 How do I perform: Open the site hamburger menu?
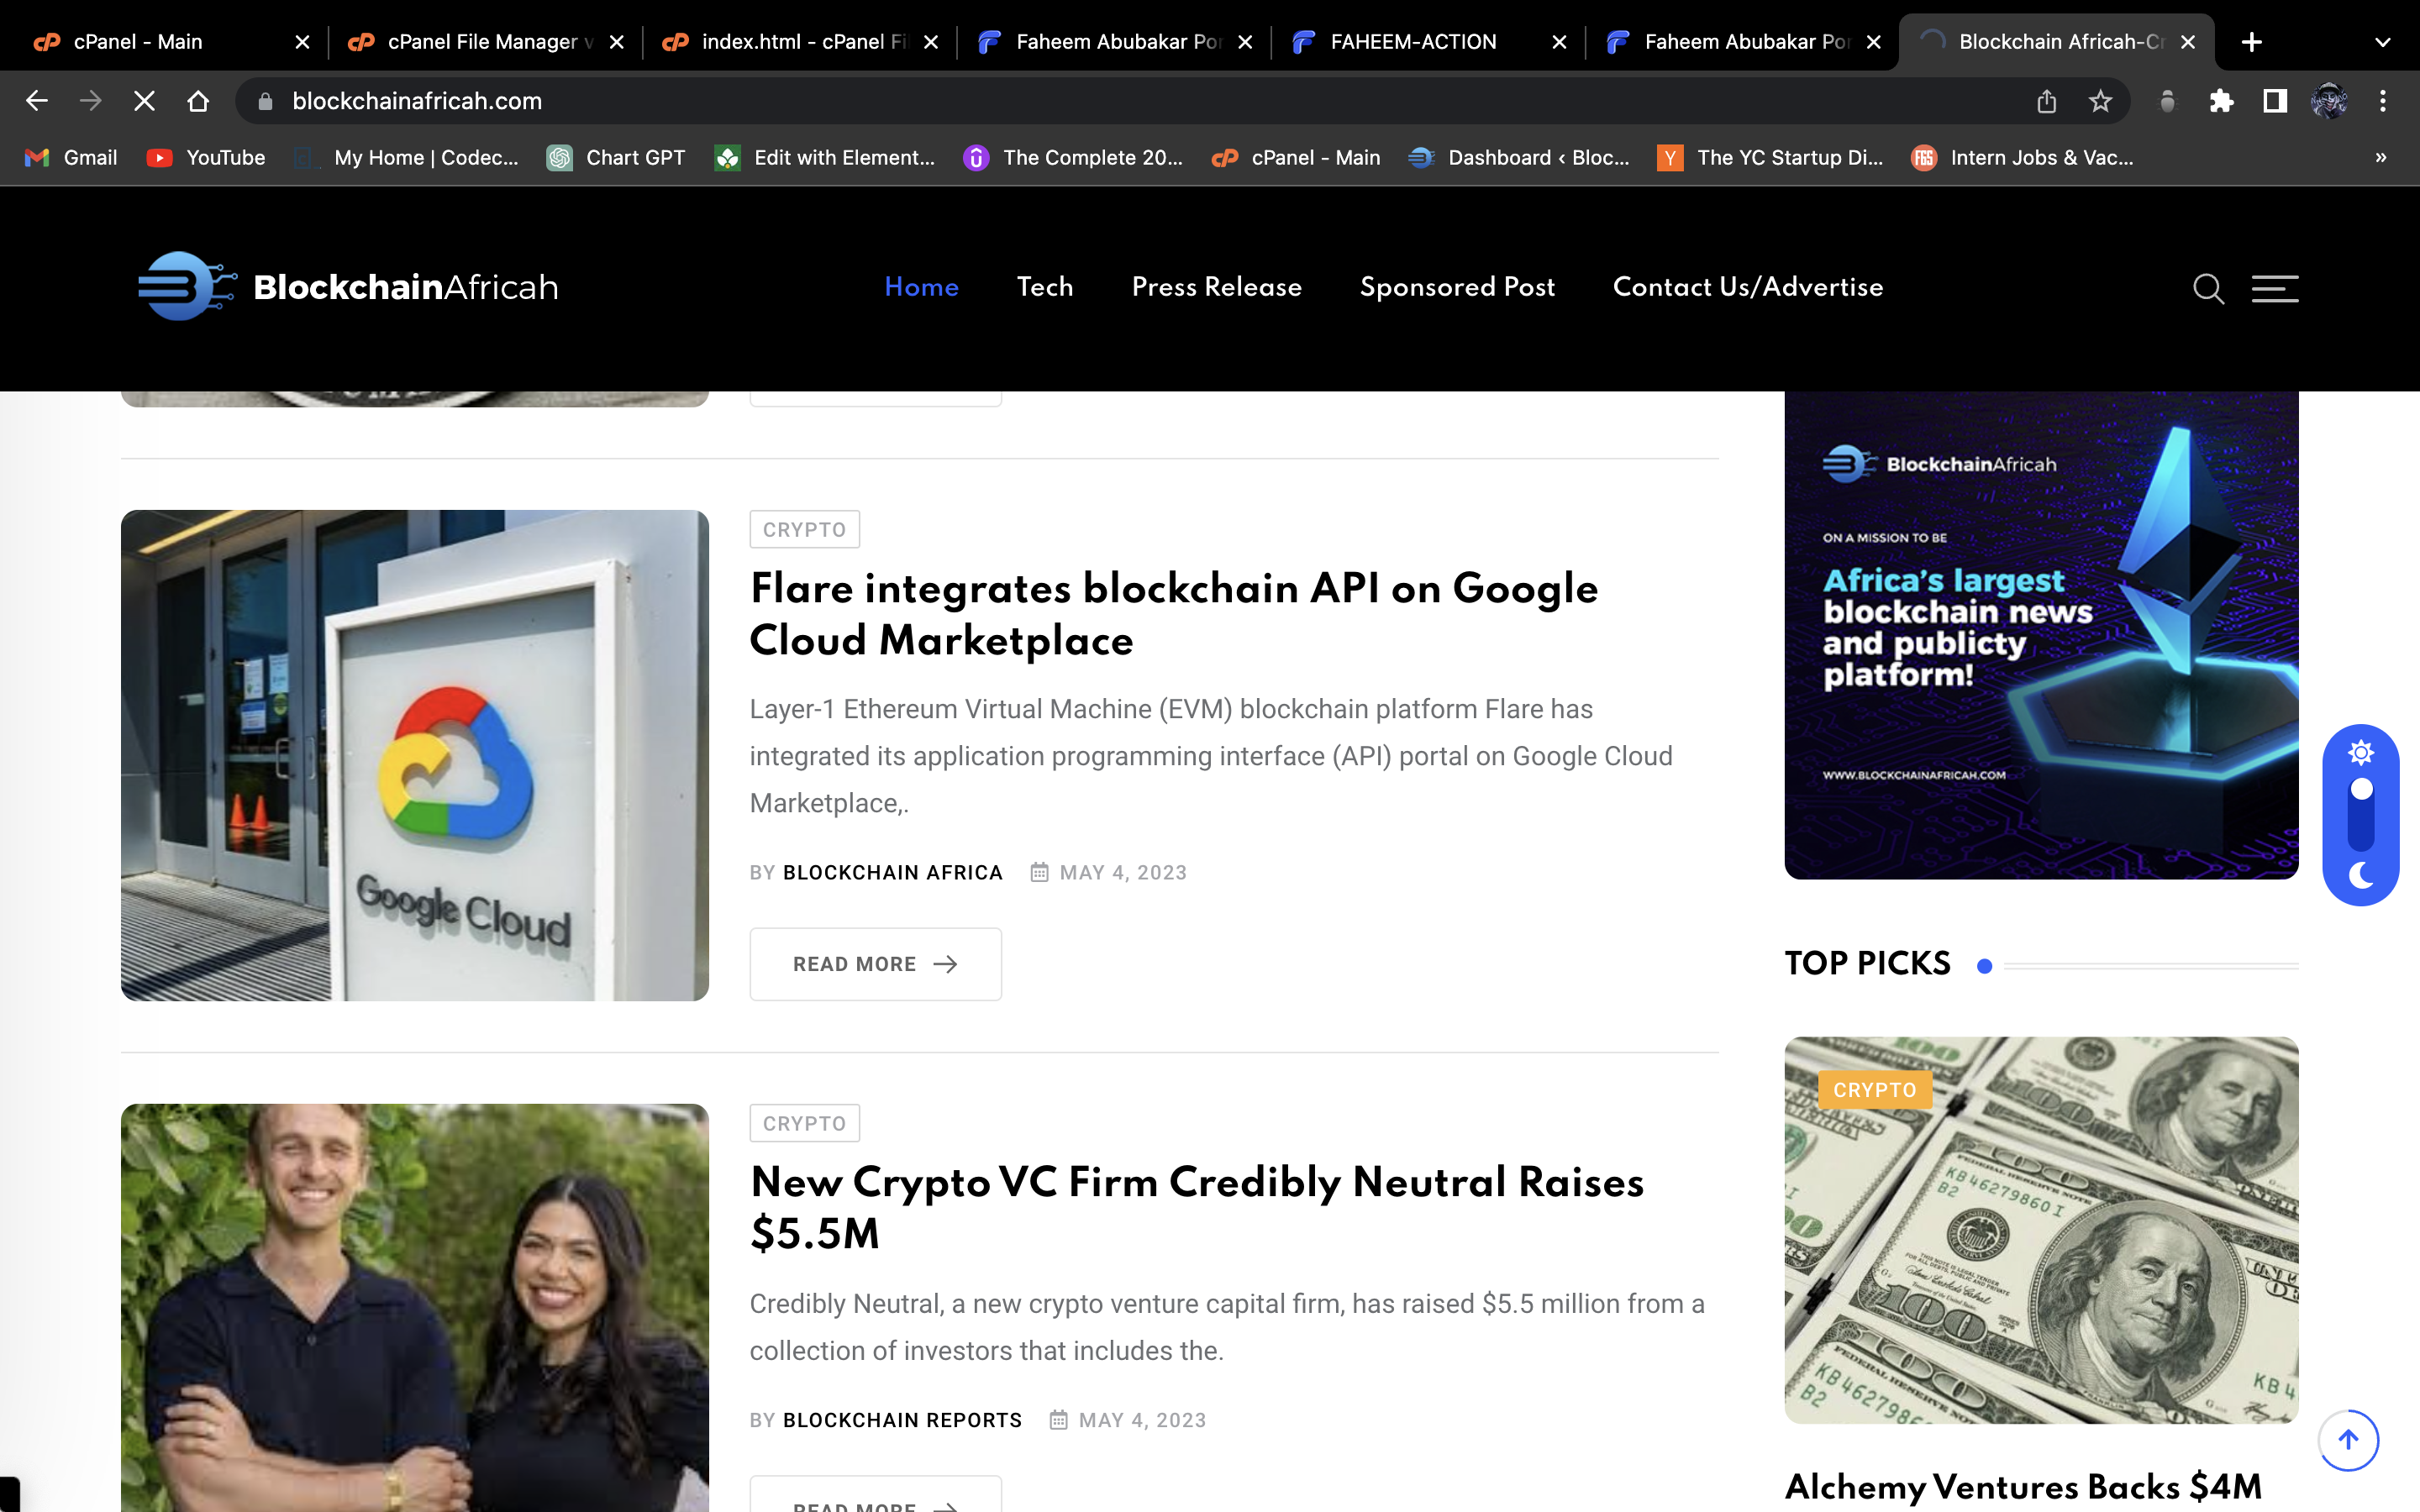click(2275, 288)
